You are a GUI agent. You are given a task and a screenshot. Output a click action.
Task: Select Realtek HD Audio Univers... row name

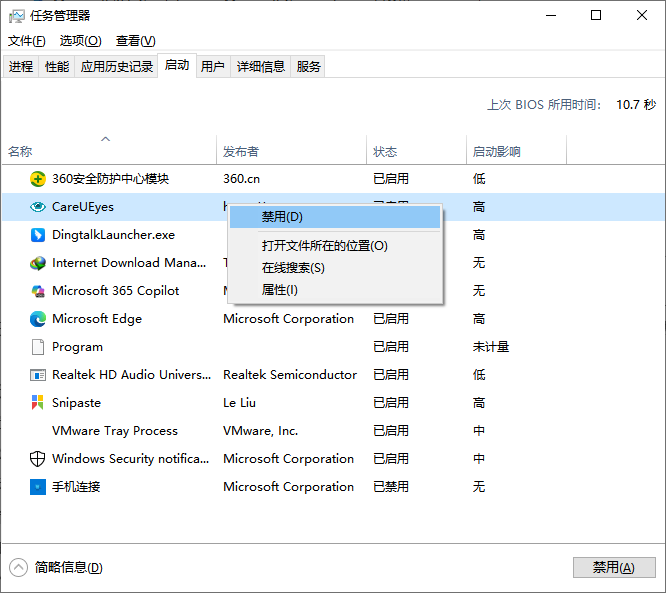click(131, 375)
